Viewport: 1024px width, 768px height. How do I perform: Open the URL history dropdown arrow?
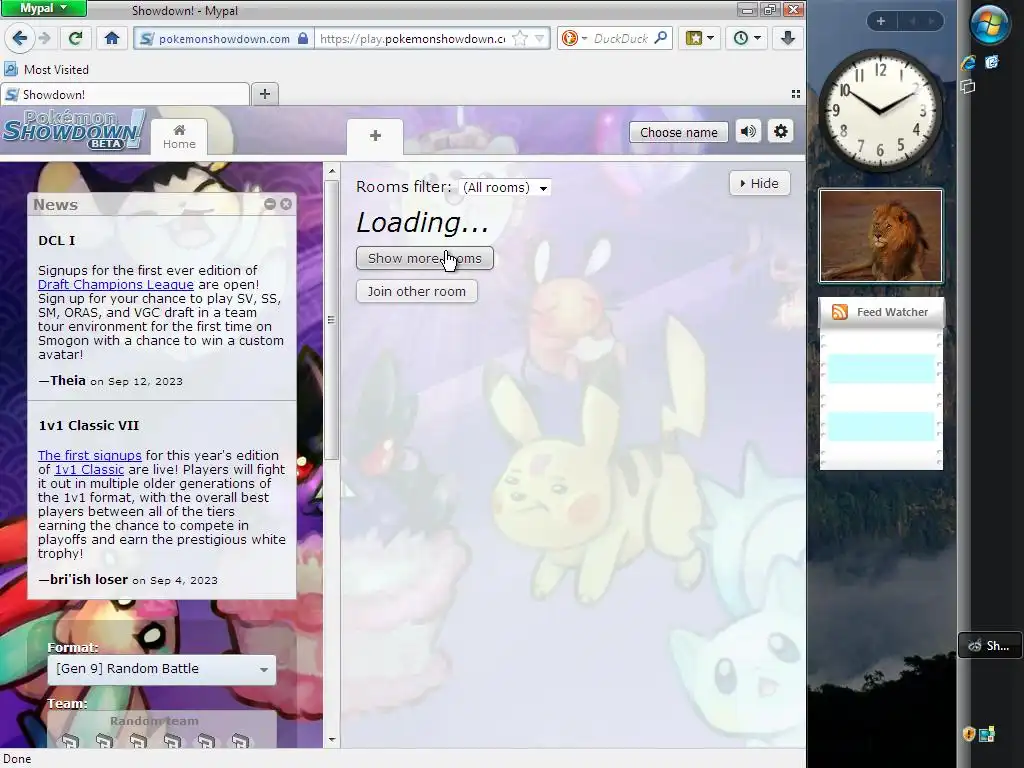pos(540,39)
